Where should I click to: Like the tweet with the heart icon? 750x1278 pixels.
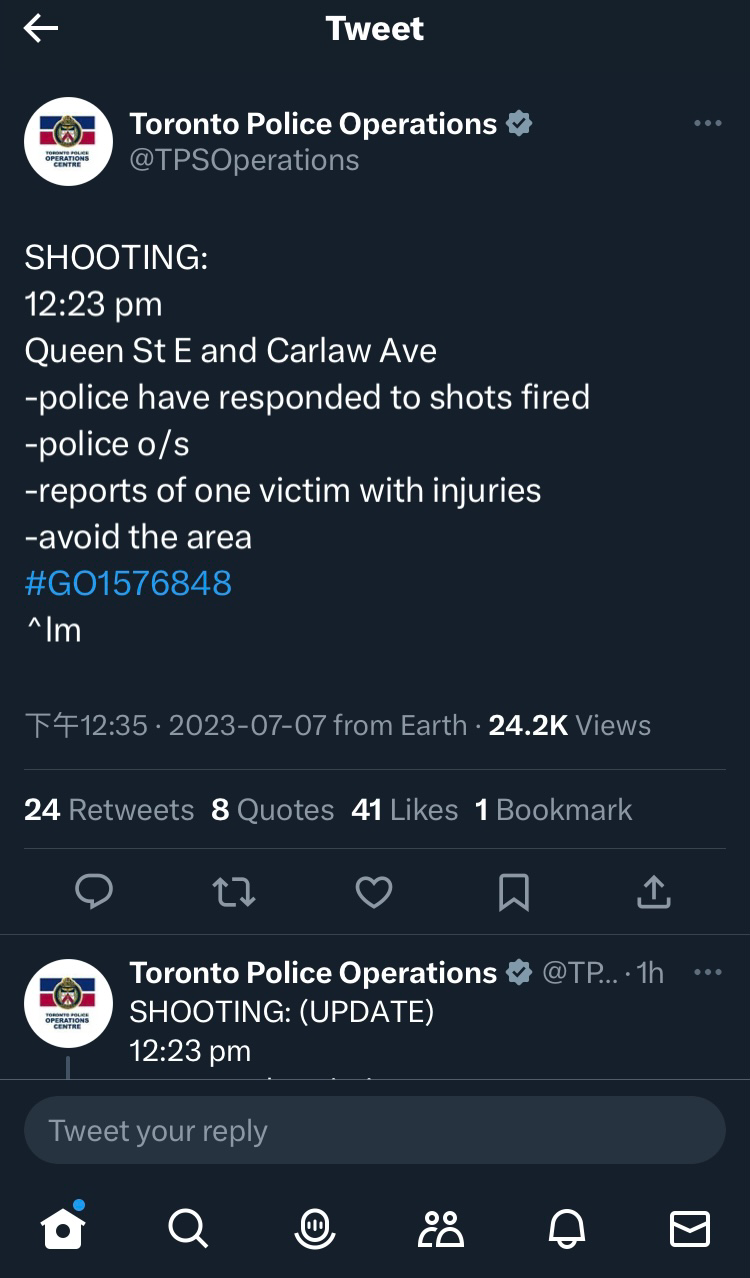[374, 891]
